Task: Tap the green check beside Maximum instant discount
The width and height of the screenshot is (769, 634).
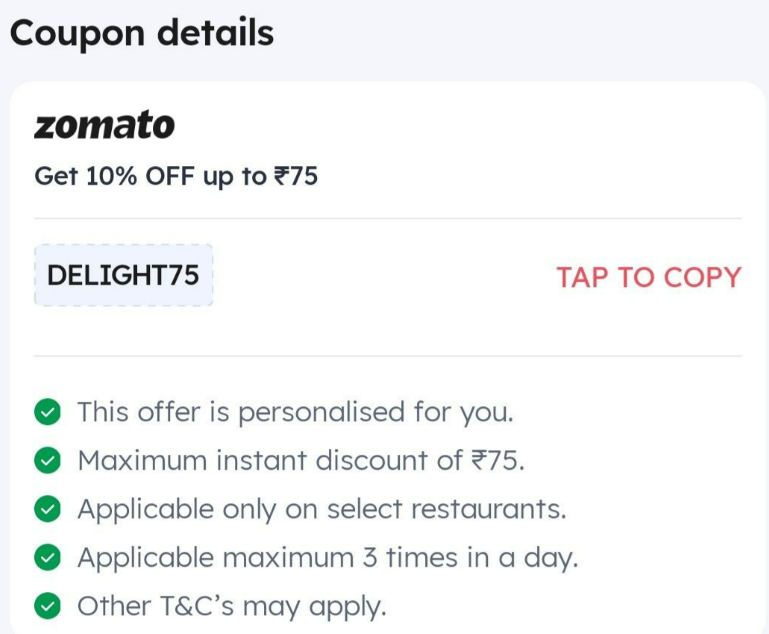Action: [x=48, y=460]
